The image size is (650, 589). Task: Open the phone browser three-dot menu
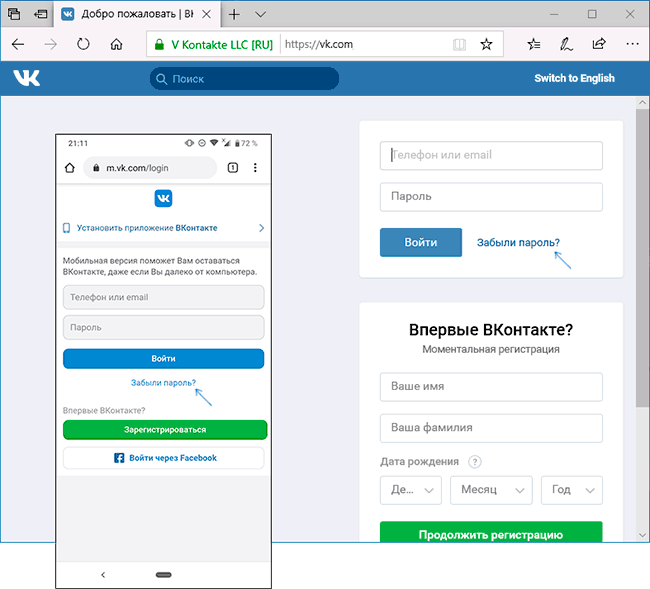(255, 167)
